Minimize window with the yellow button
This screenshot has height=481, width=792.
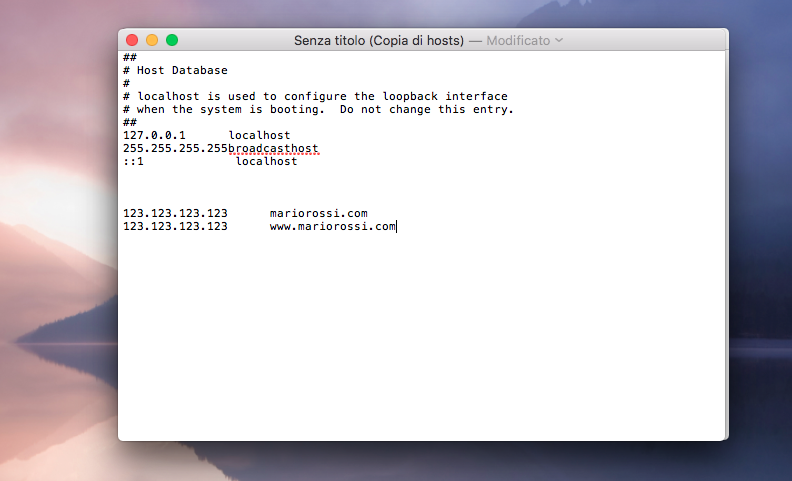click(x=152, y=40)
